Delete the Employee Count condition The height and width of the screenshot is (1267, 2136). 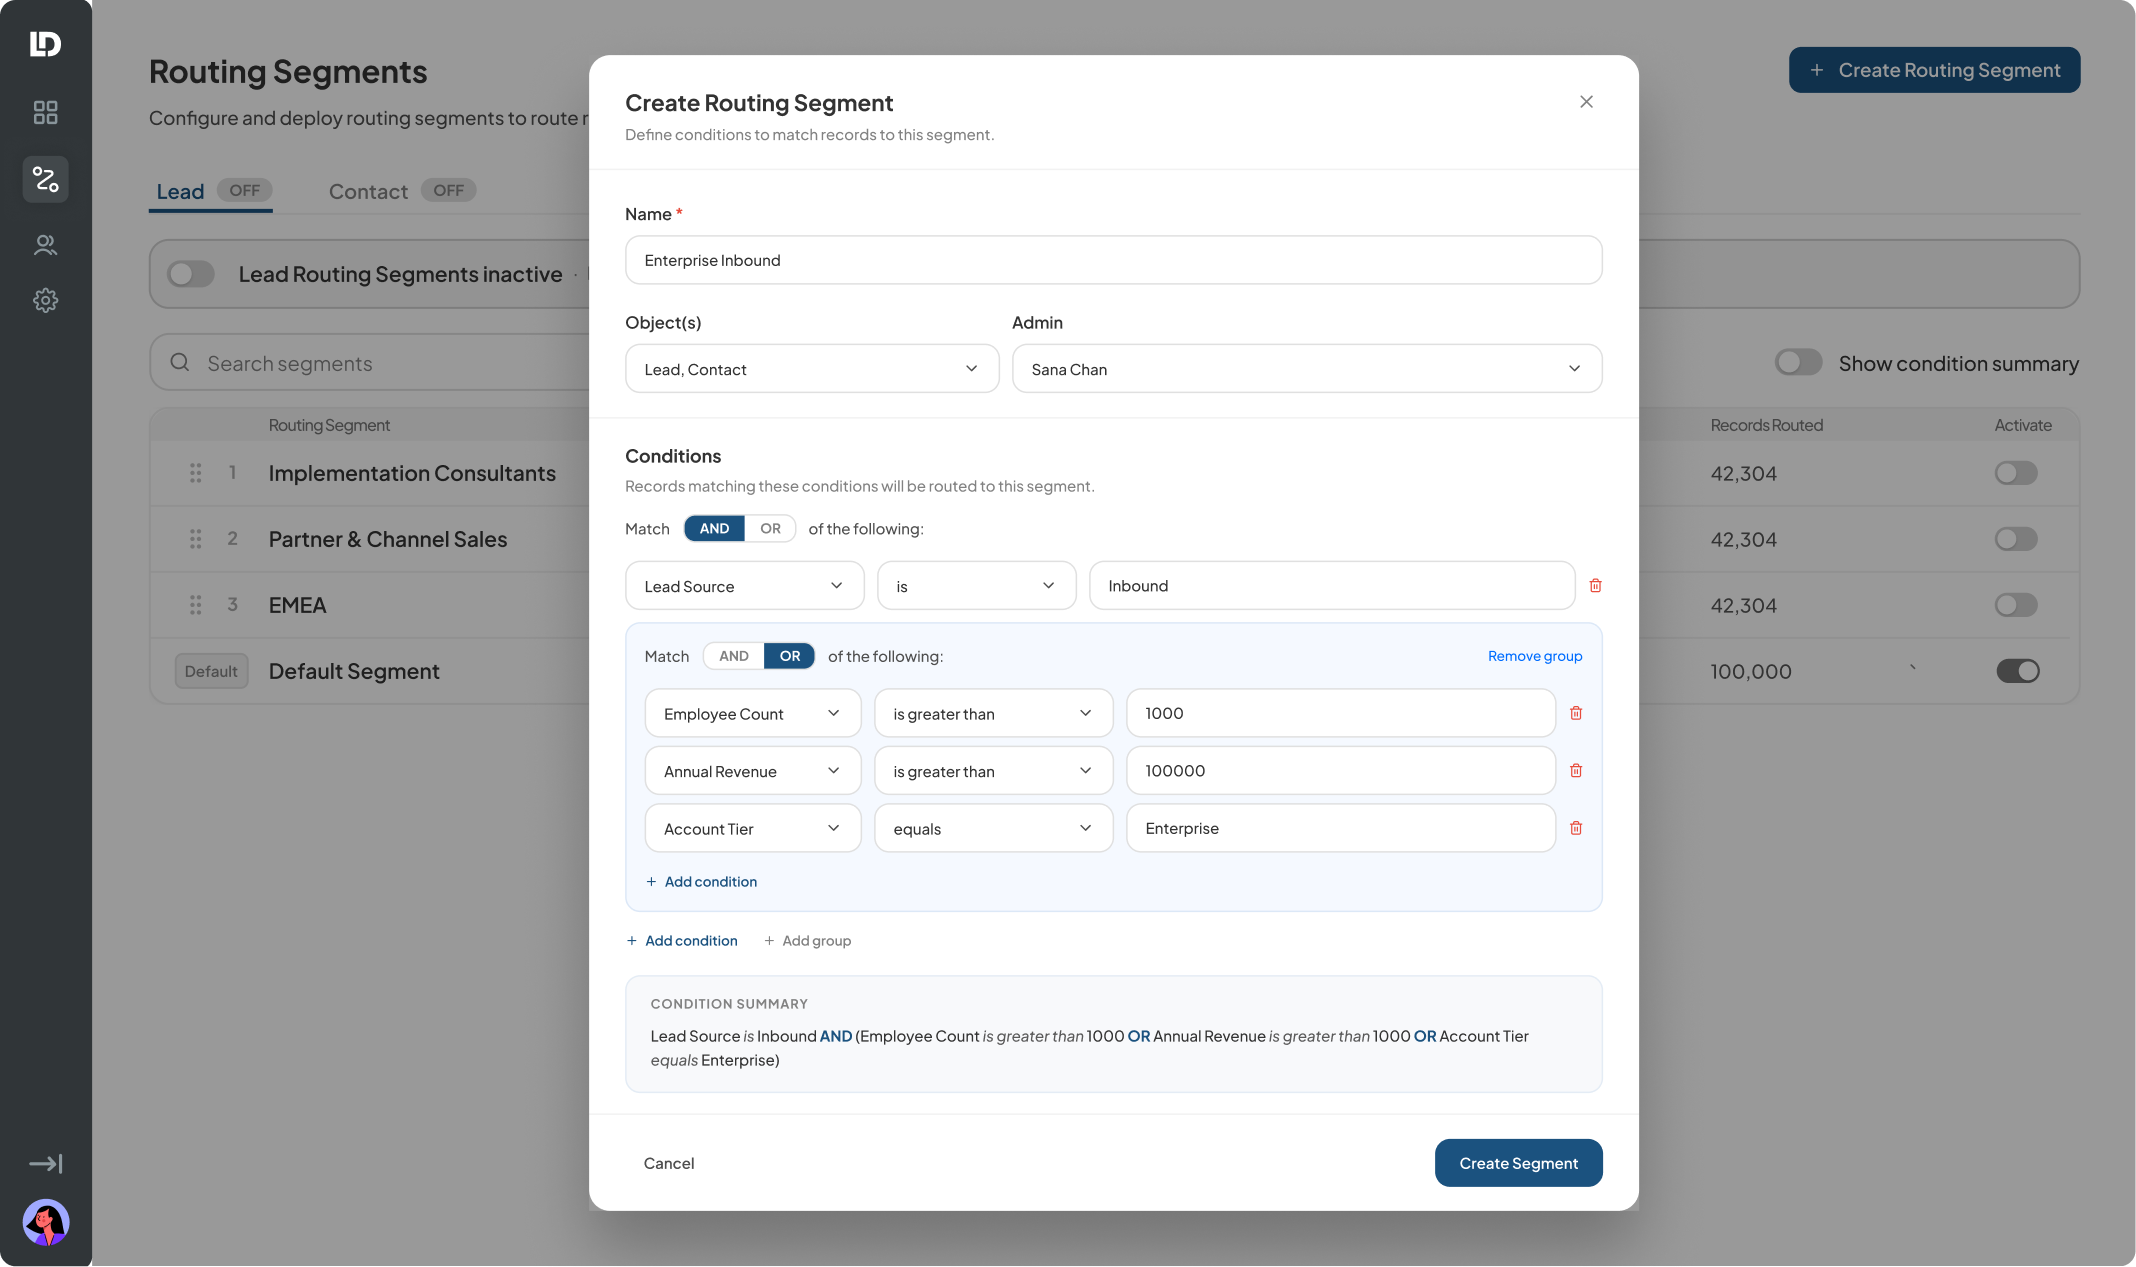(1576, 713)
